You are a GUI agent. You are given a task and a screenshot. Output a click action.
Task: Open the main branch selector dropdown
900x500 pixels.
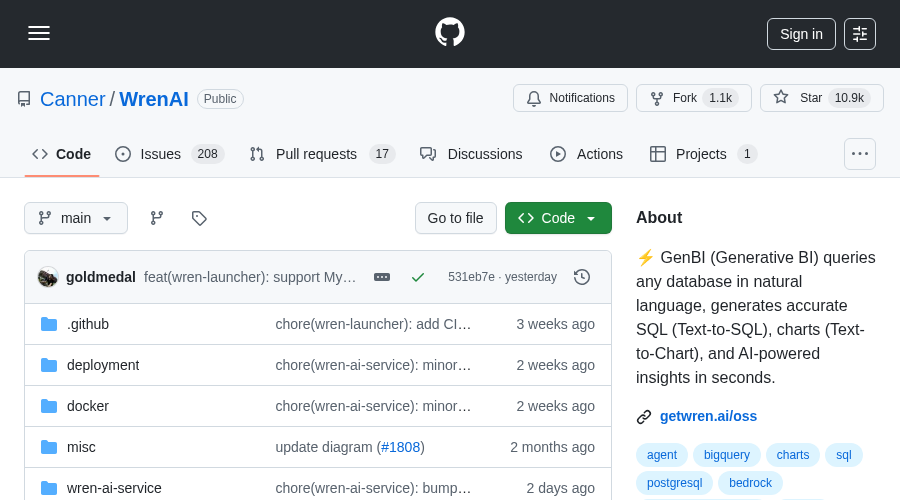click(76, 218)
